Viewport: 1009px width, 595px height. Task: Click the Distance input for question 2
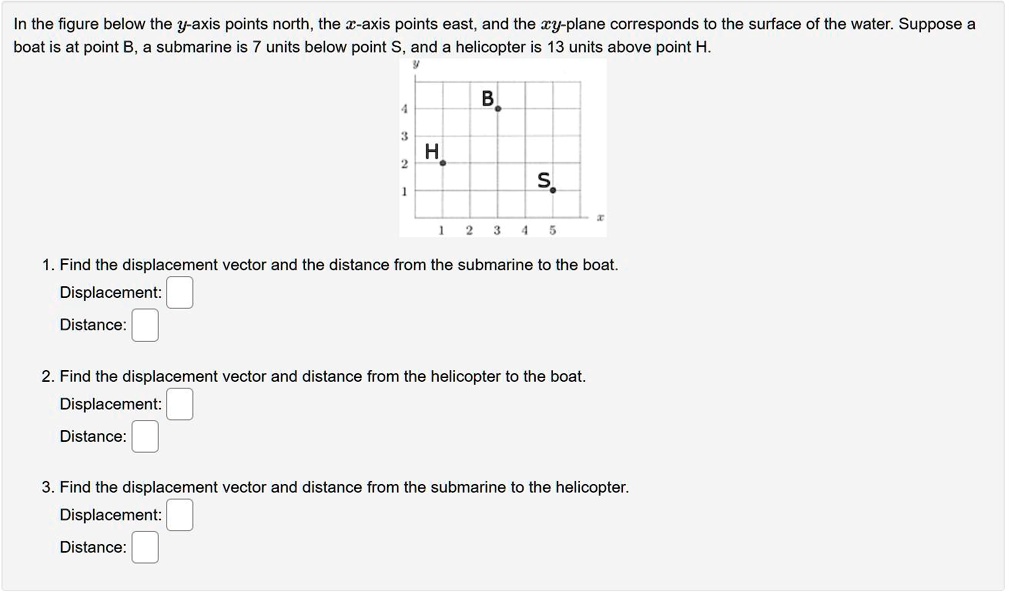145,436
